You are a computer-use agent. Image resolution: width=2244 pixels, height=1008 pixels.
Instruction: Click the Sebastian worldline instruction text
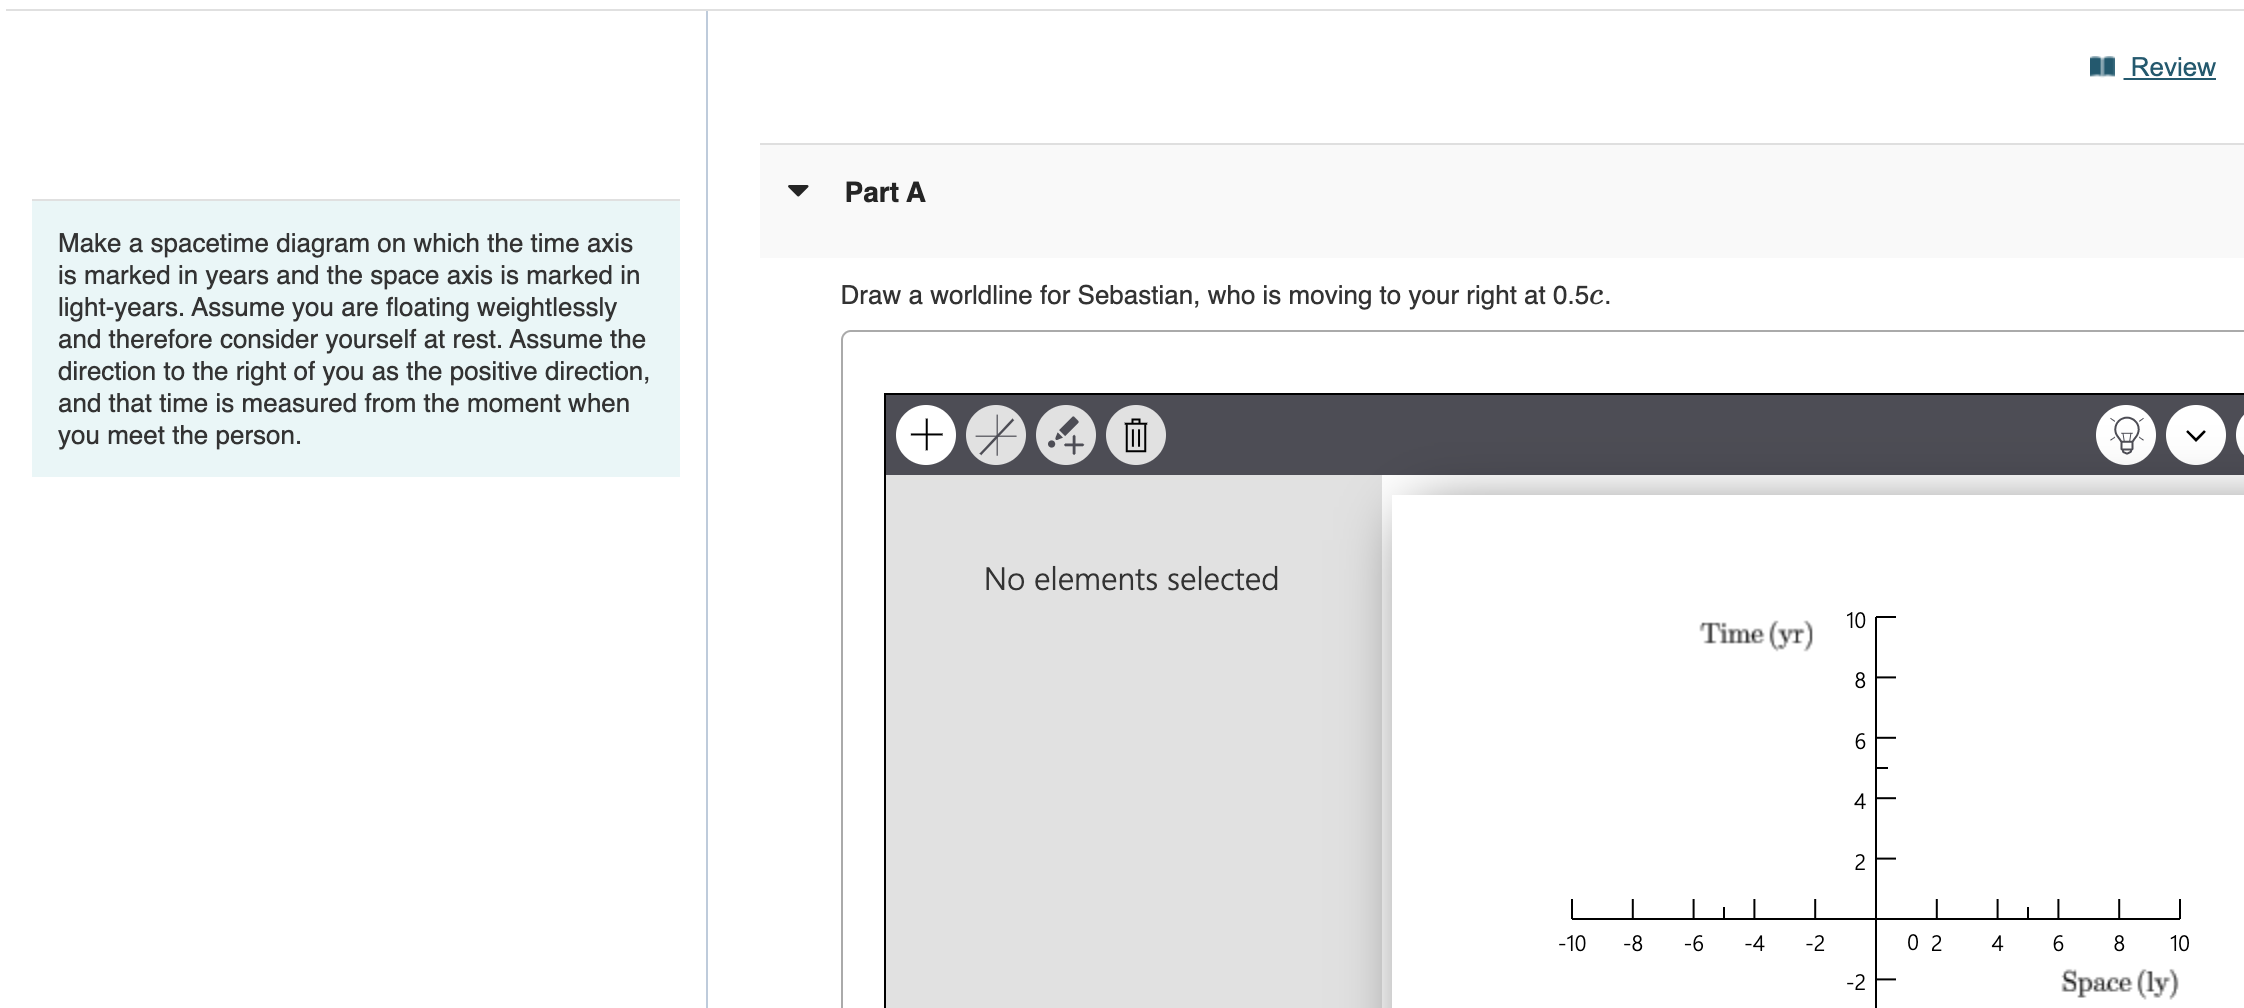[x=1226, y=295]
